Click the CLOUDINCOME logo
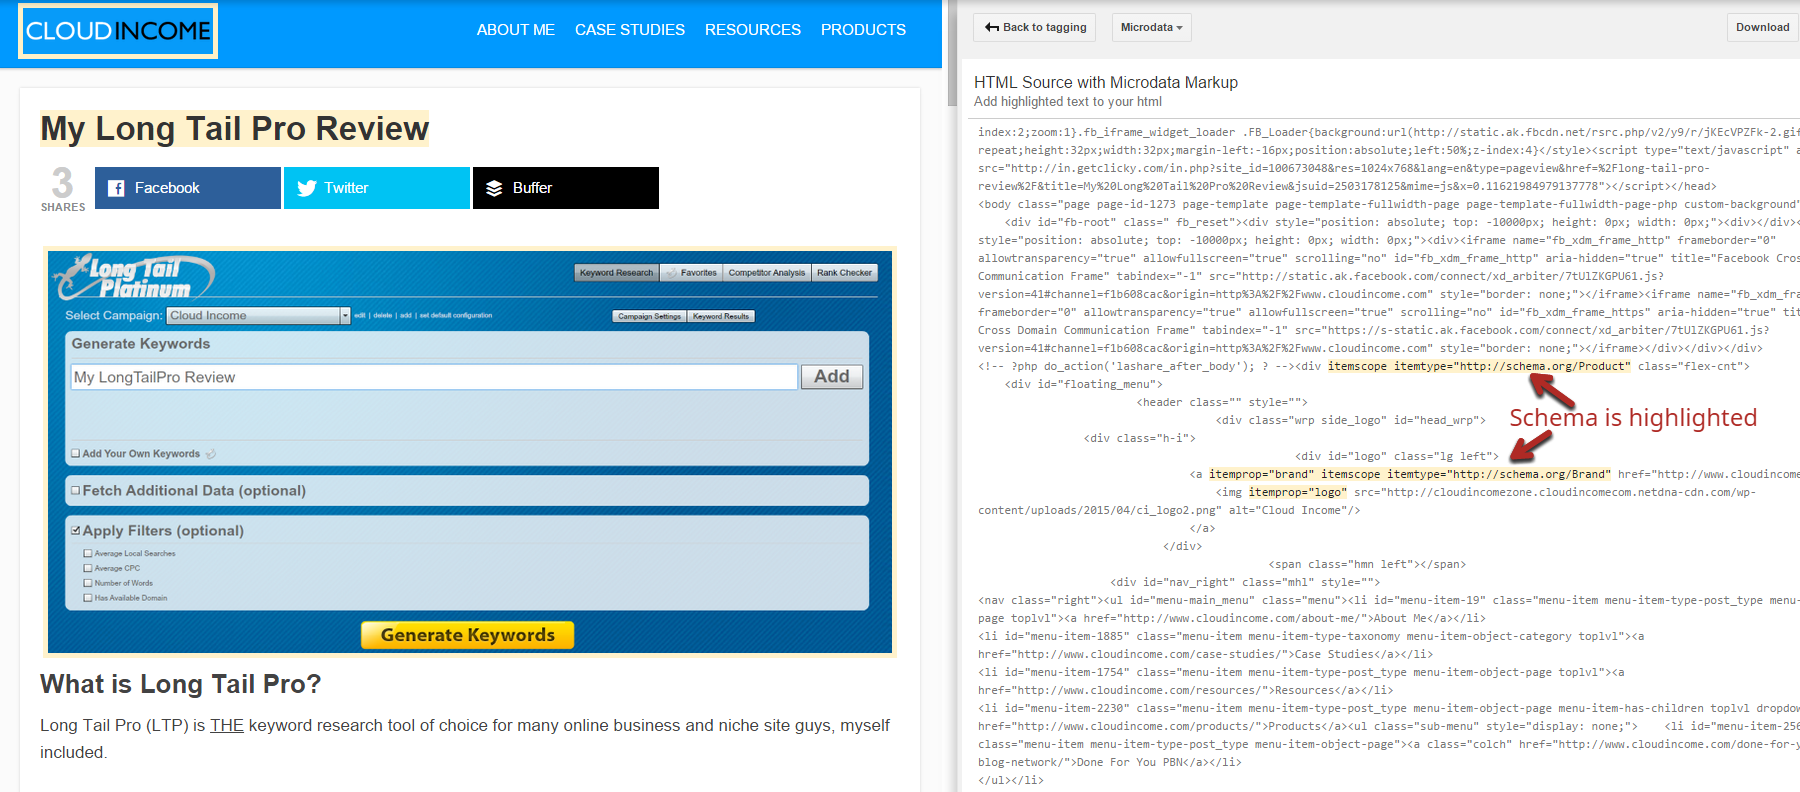 tap(118, 31)
